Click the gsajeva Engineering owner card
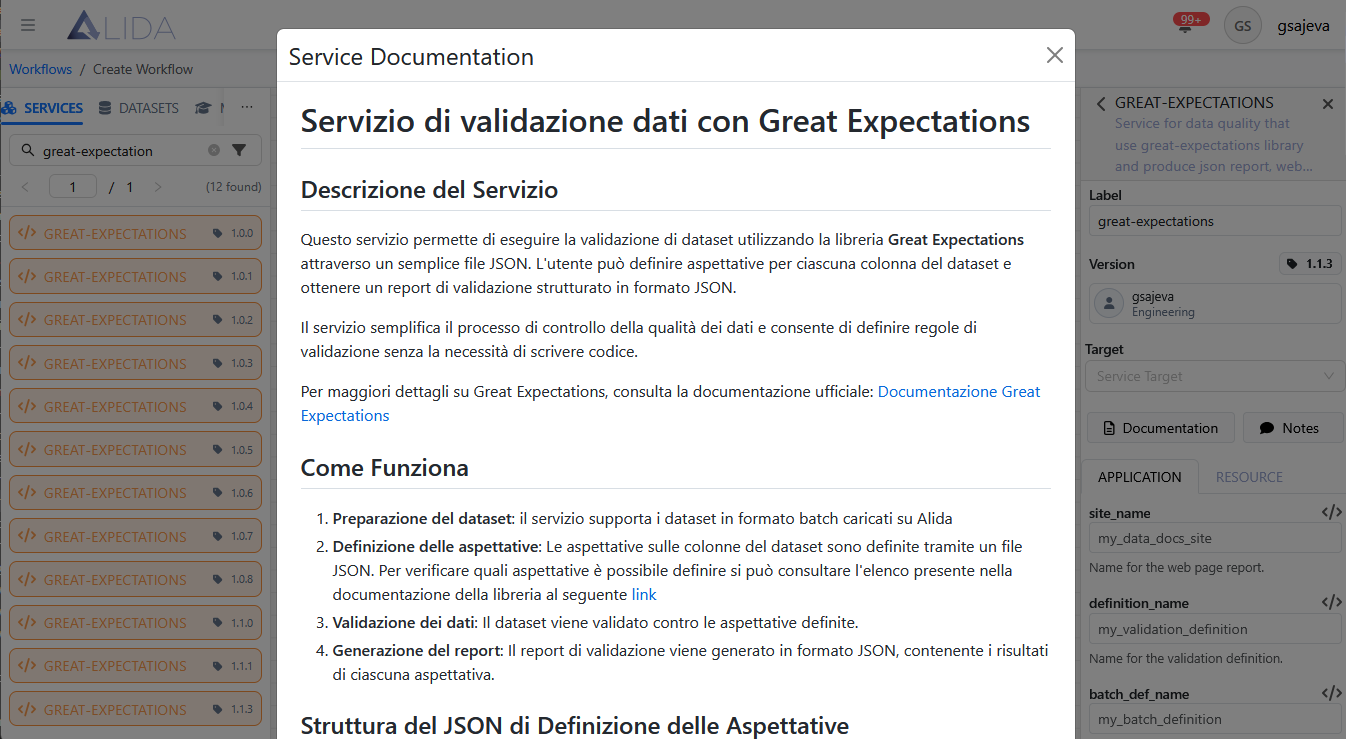 pyautogui.click(x=1215, y=304)
